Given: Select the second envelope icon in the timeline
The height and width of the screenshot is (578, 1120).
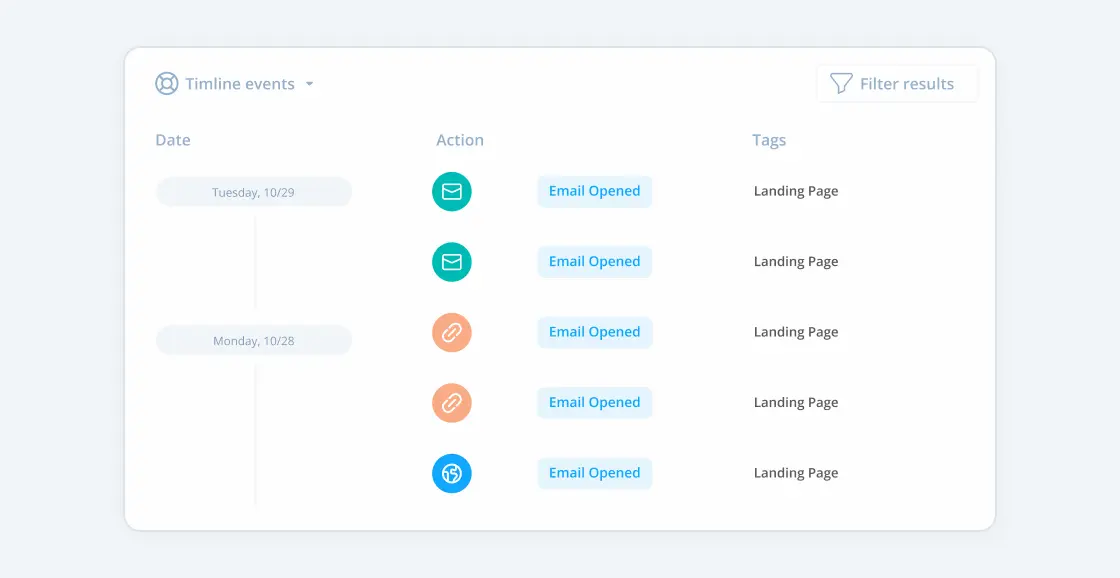Looking at the screenshot, I should tap(451, 261).
